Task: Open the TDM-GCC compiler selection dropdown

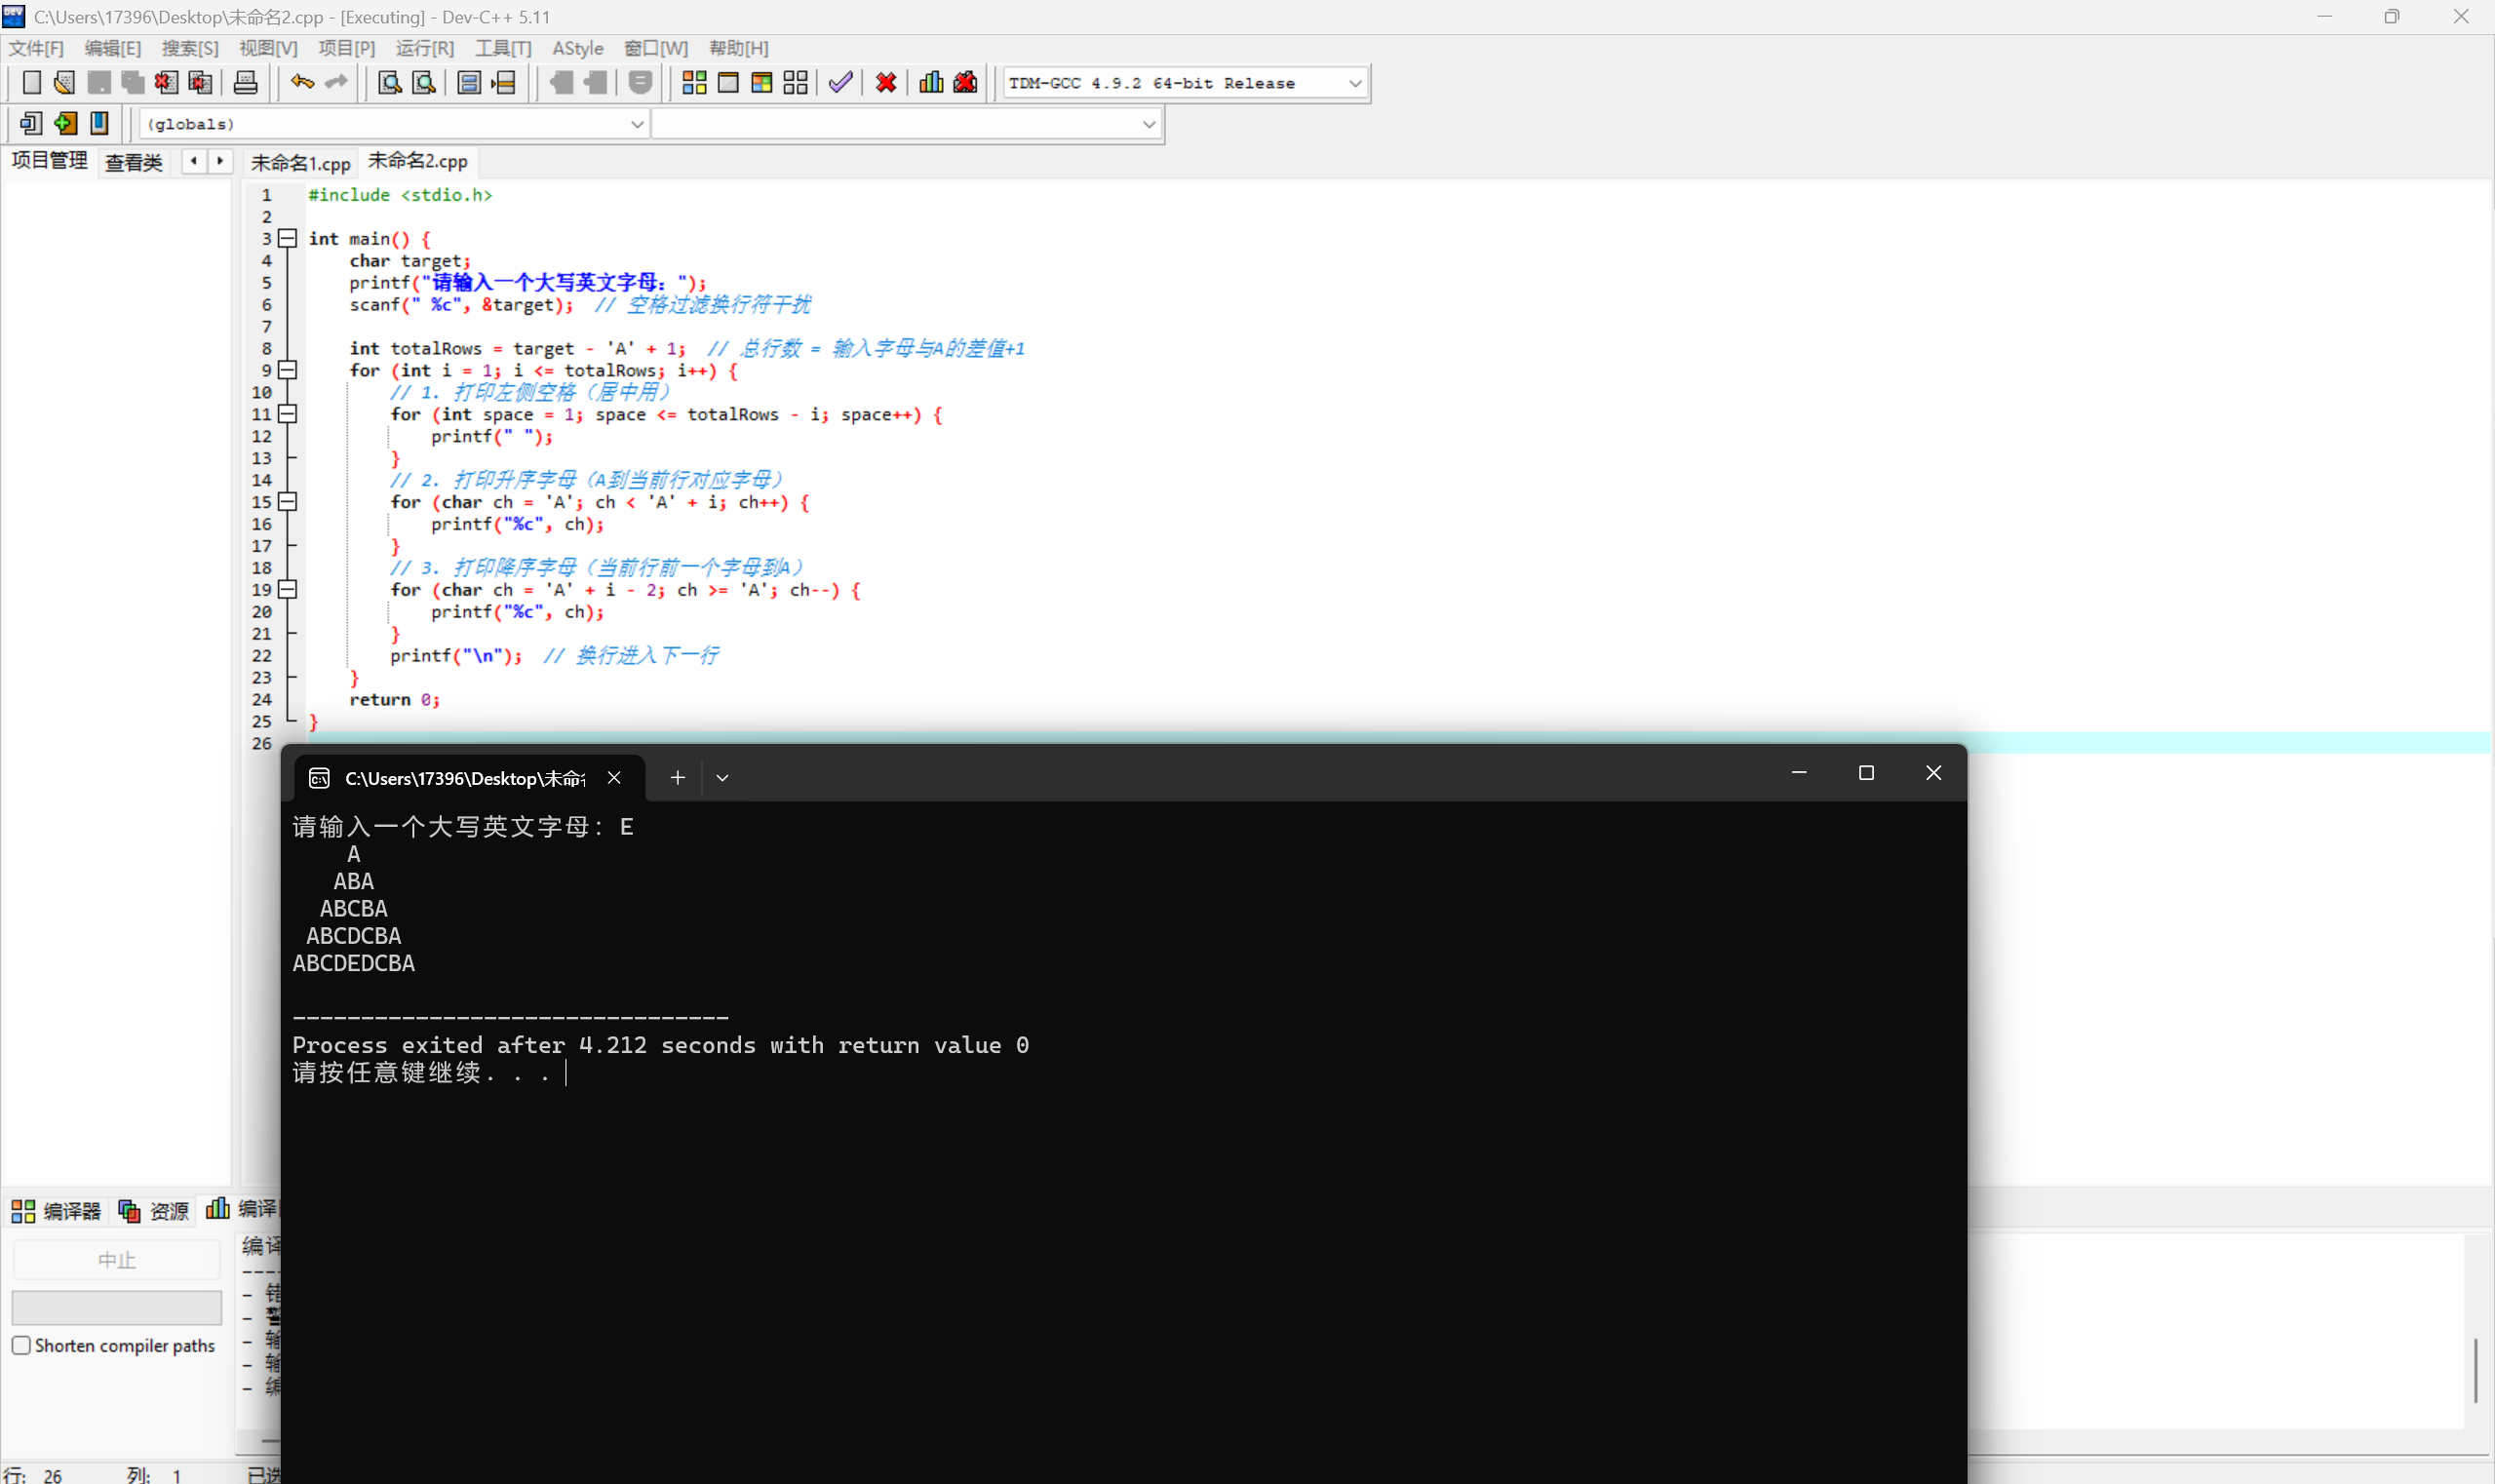Action: coord(1355,83)
